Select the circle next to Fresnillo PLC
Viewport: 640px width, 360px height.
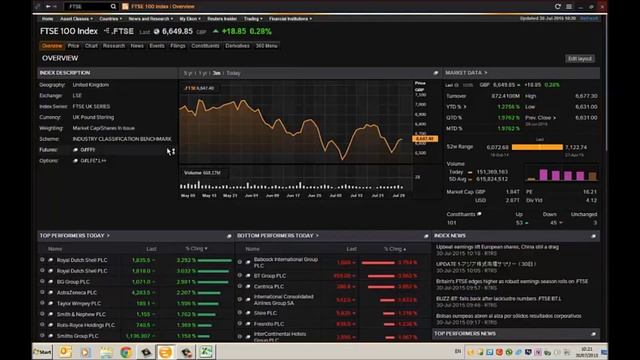[x=240, y=324]
